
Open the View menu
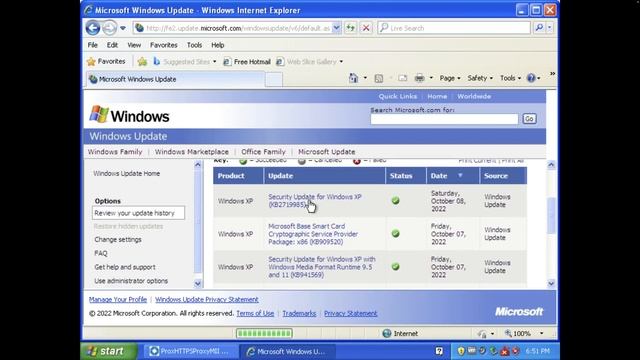[x=134, y=45]
